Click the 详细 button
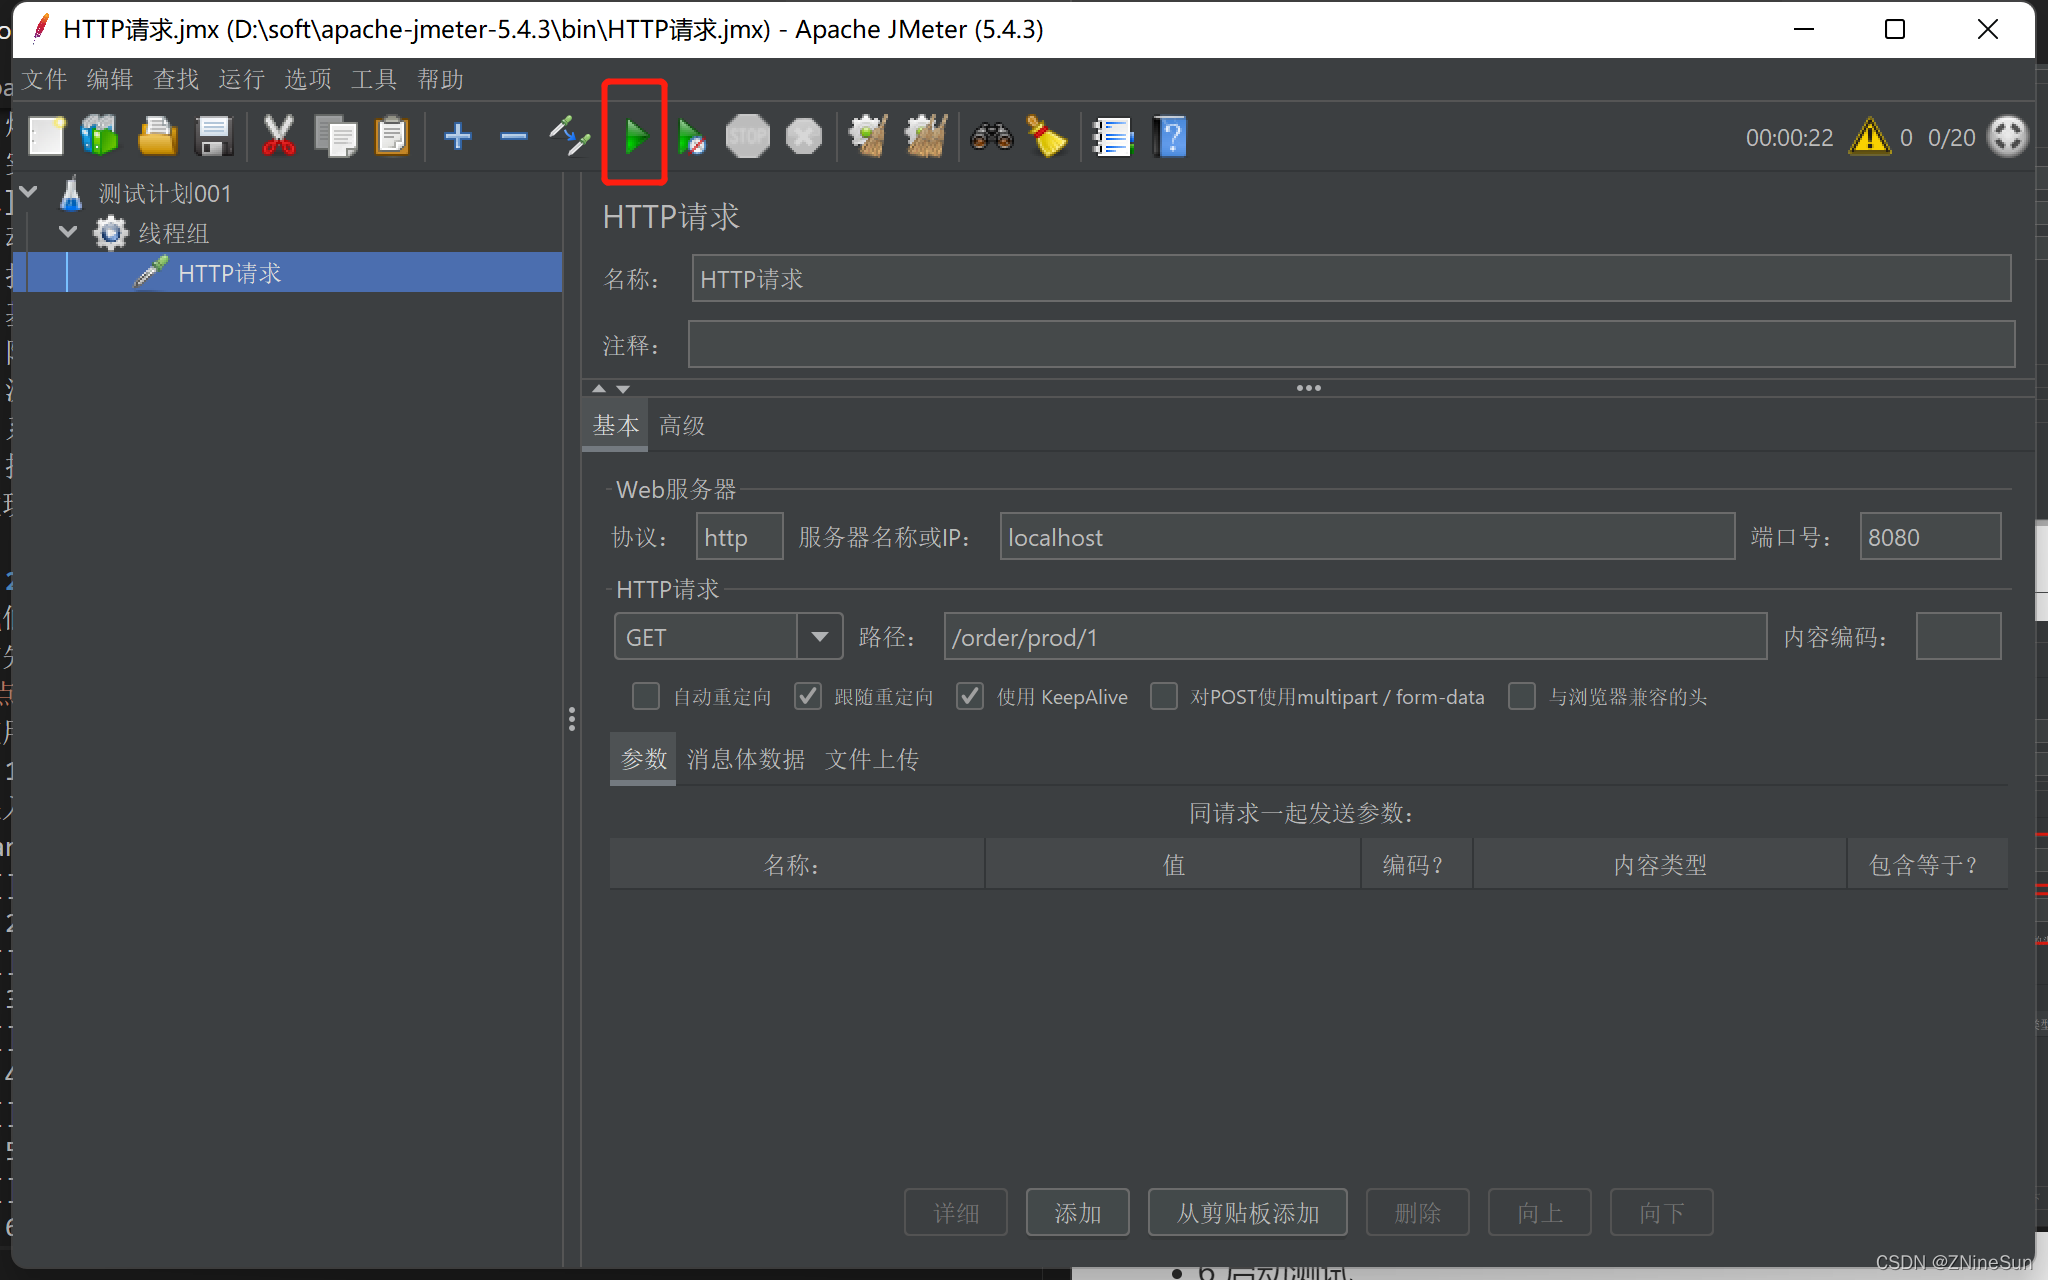2048x1280 pixels. coord(956,1213)
